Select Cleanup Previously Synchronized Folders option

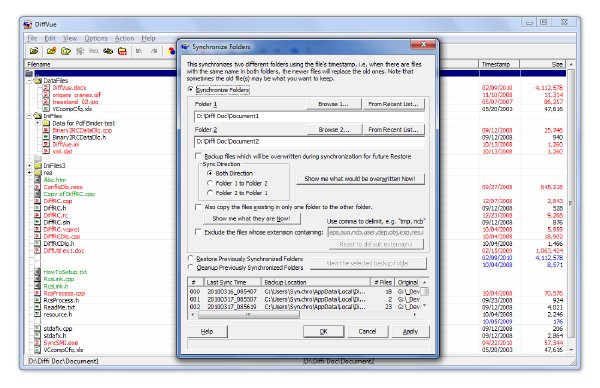191,267
